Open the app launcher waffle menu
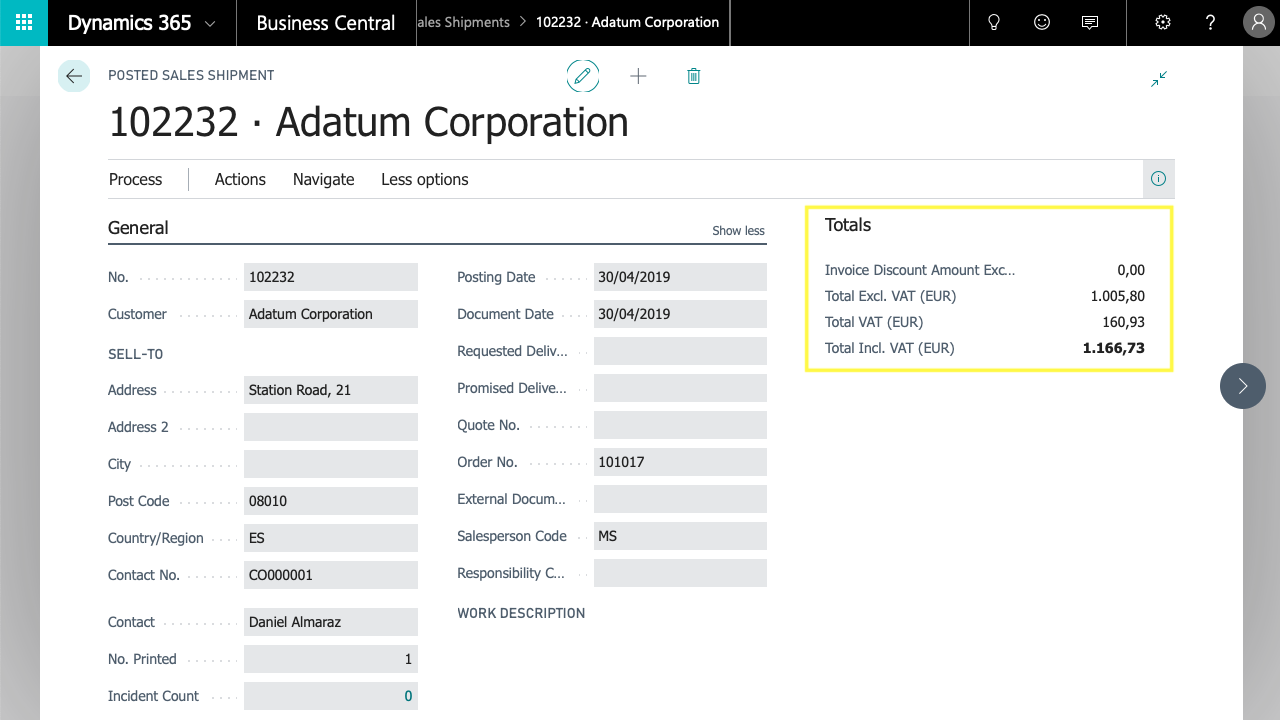 click(x=24, y=23)
